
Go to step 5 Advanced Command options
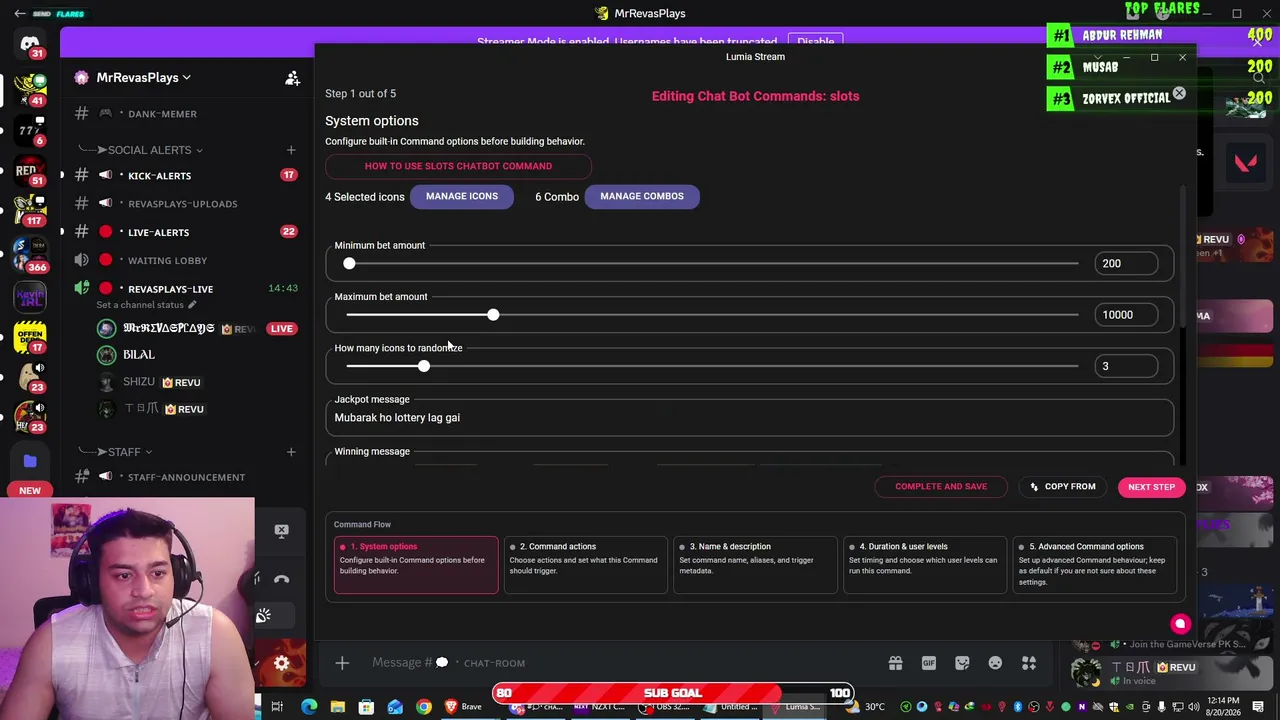point(1095,565)
